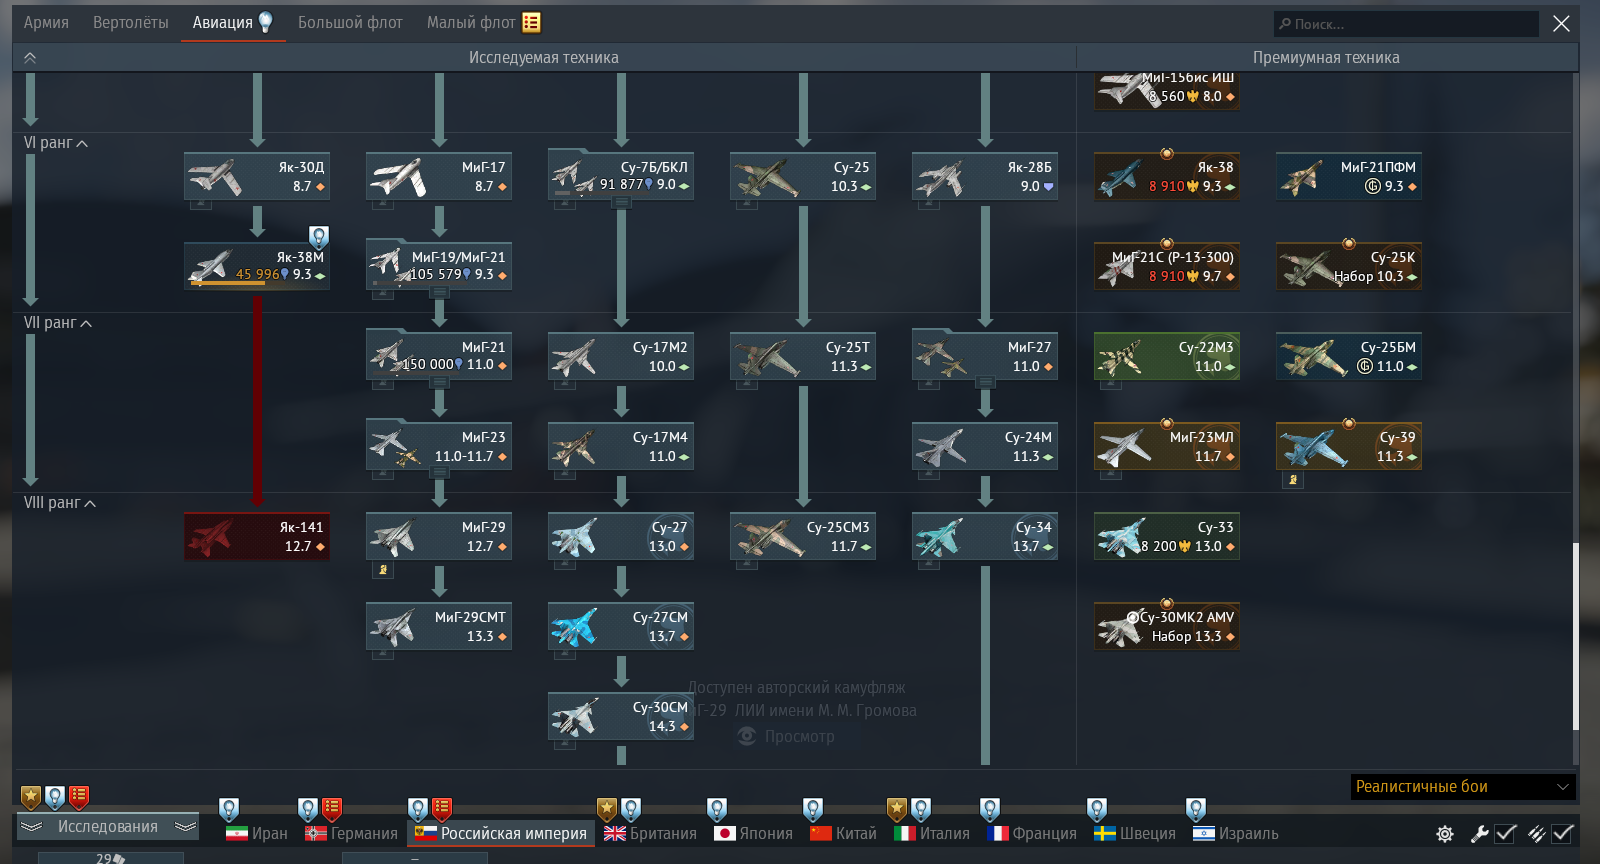This screenshot has width=1600, height=864.
Task: Click the lightbulb icon beside the Авиация tab
Action: click(265, 22)
